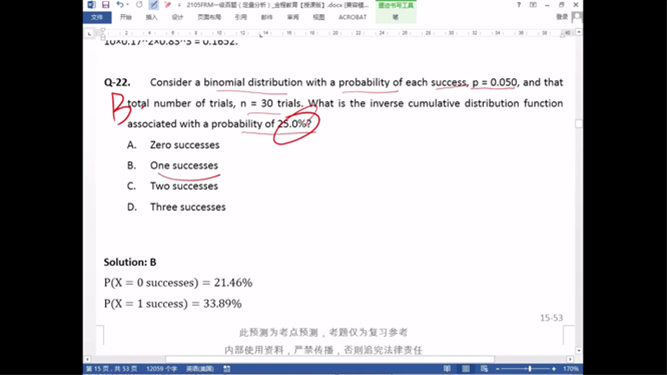The width and height of the screenshot is (667, 375).
Task: Open the Customize Quick Access Toolbar dropdown
Action: click(x=179, y=5)
